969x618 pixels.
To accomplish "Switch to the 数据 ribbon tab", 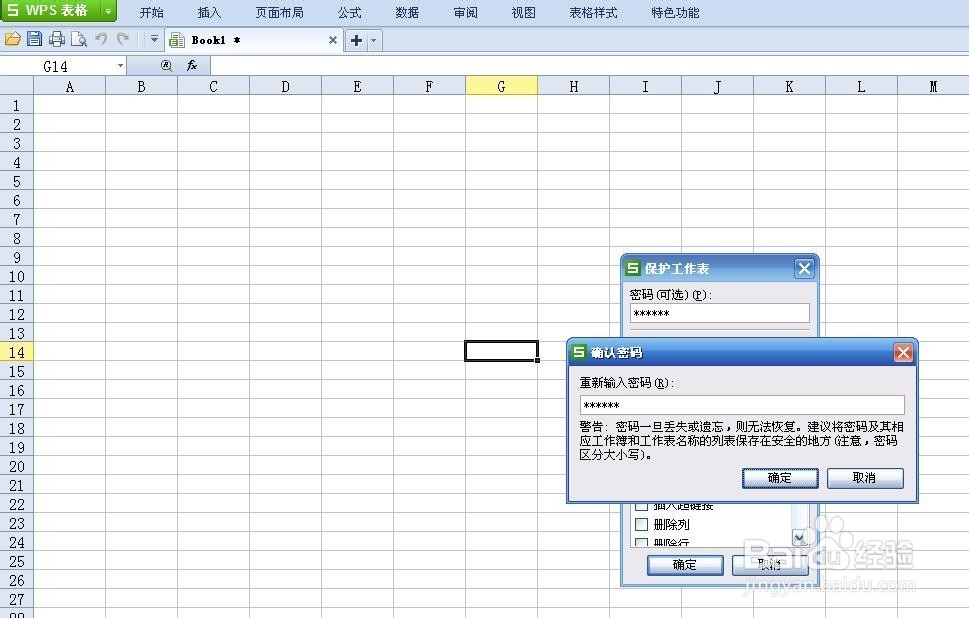I will click(x=406, y=12).
